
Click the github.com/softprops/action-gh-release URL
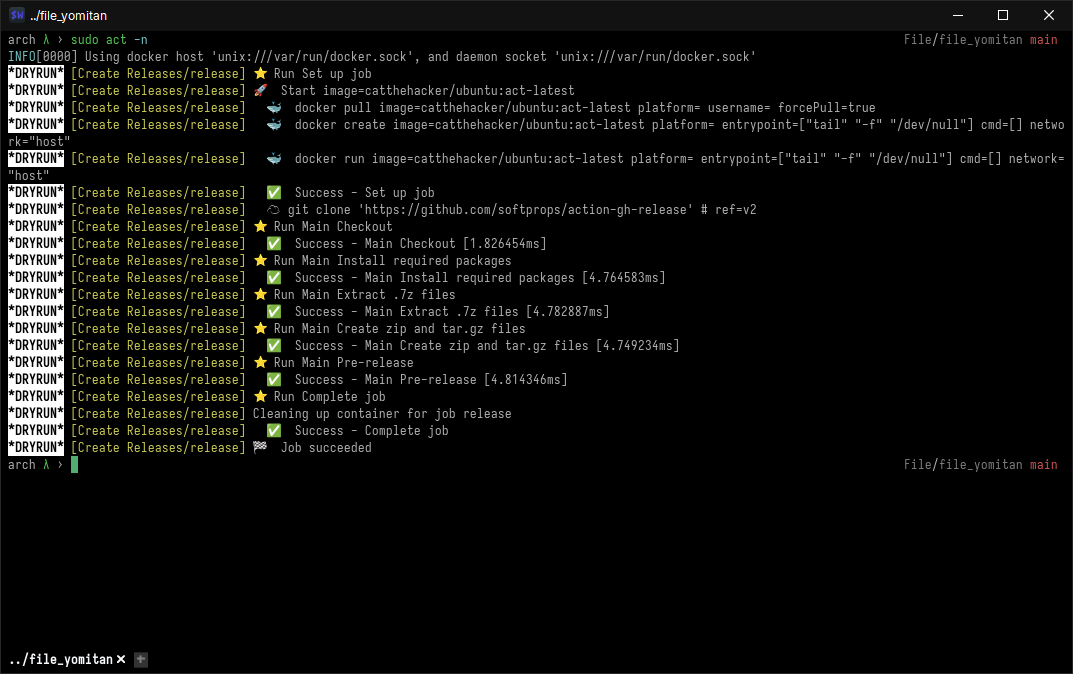pyautogui.click(x=526, y=210)
